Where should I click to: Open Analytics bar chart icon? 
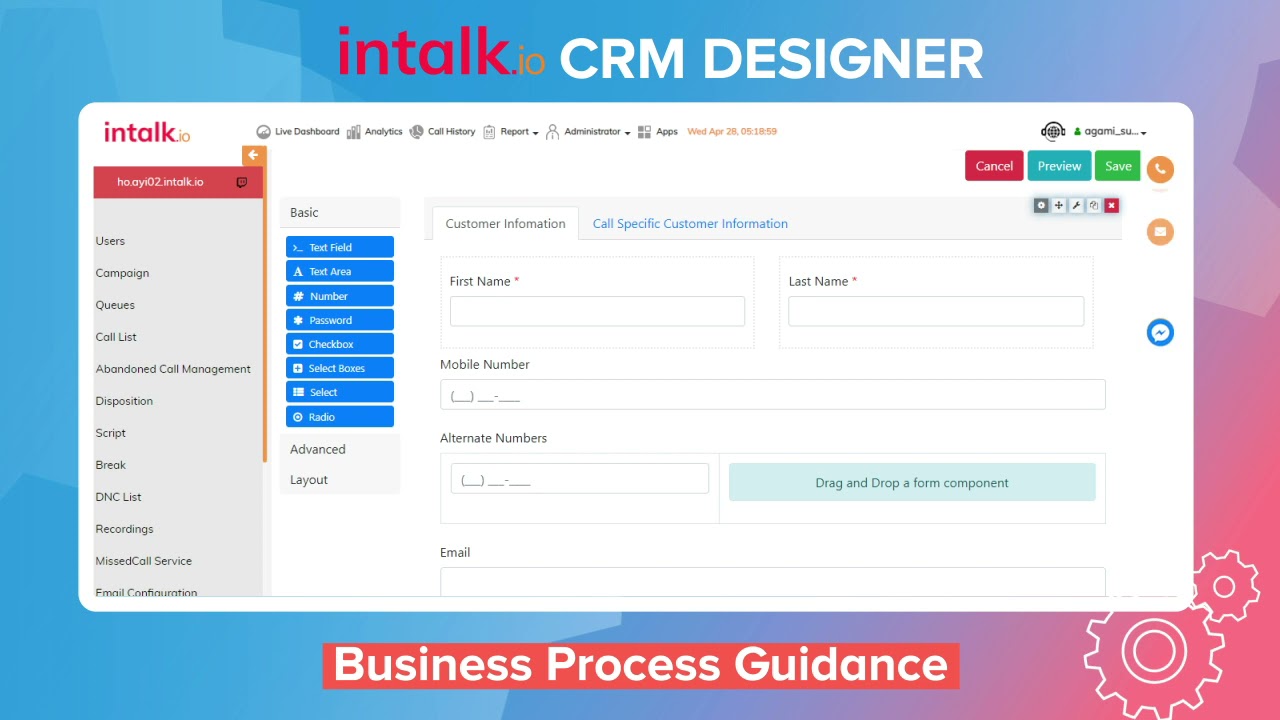point(354,132)
